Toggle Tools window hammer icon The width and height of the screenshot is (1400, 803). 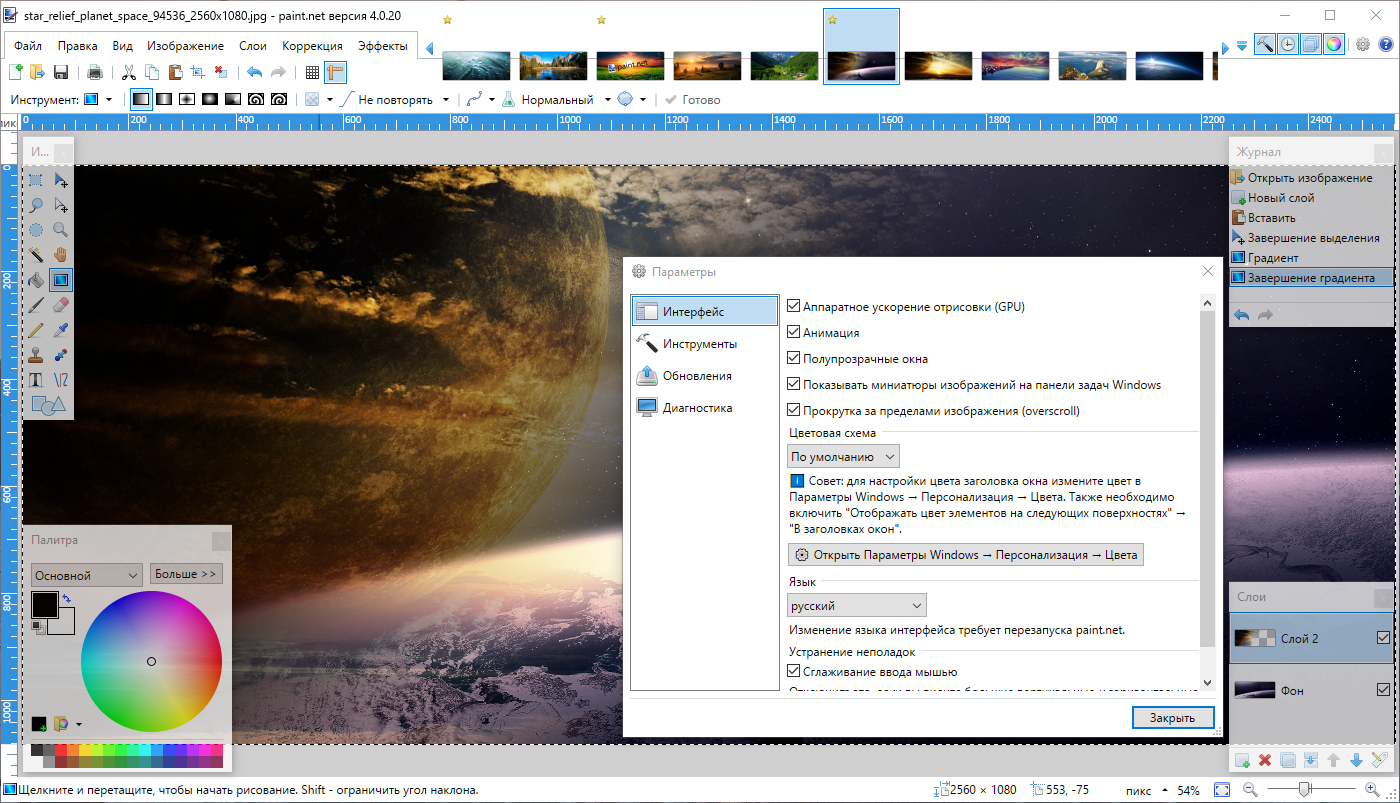click(1265, 44)
